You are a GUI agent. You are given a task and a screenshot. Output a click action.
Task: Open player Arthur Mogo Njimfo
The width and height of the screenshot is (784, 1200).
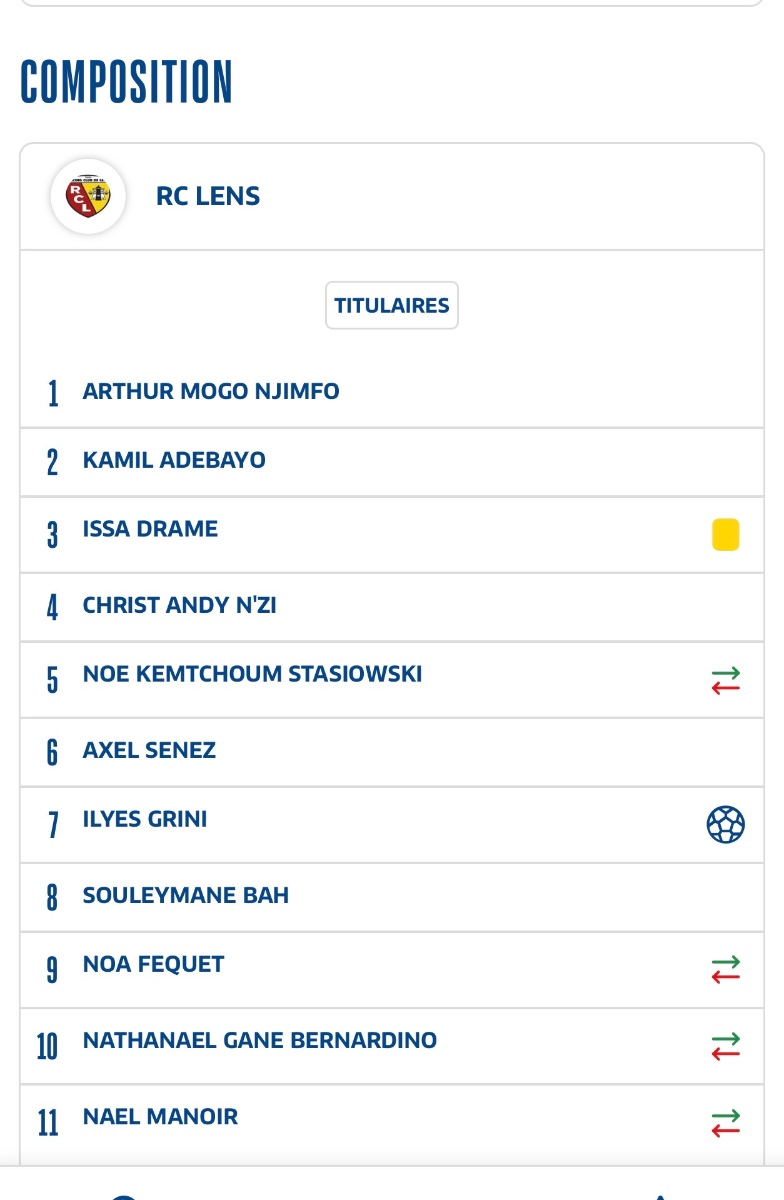click(x=211, y=391)
